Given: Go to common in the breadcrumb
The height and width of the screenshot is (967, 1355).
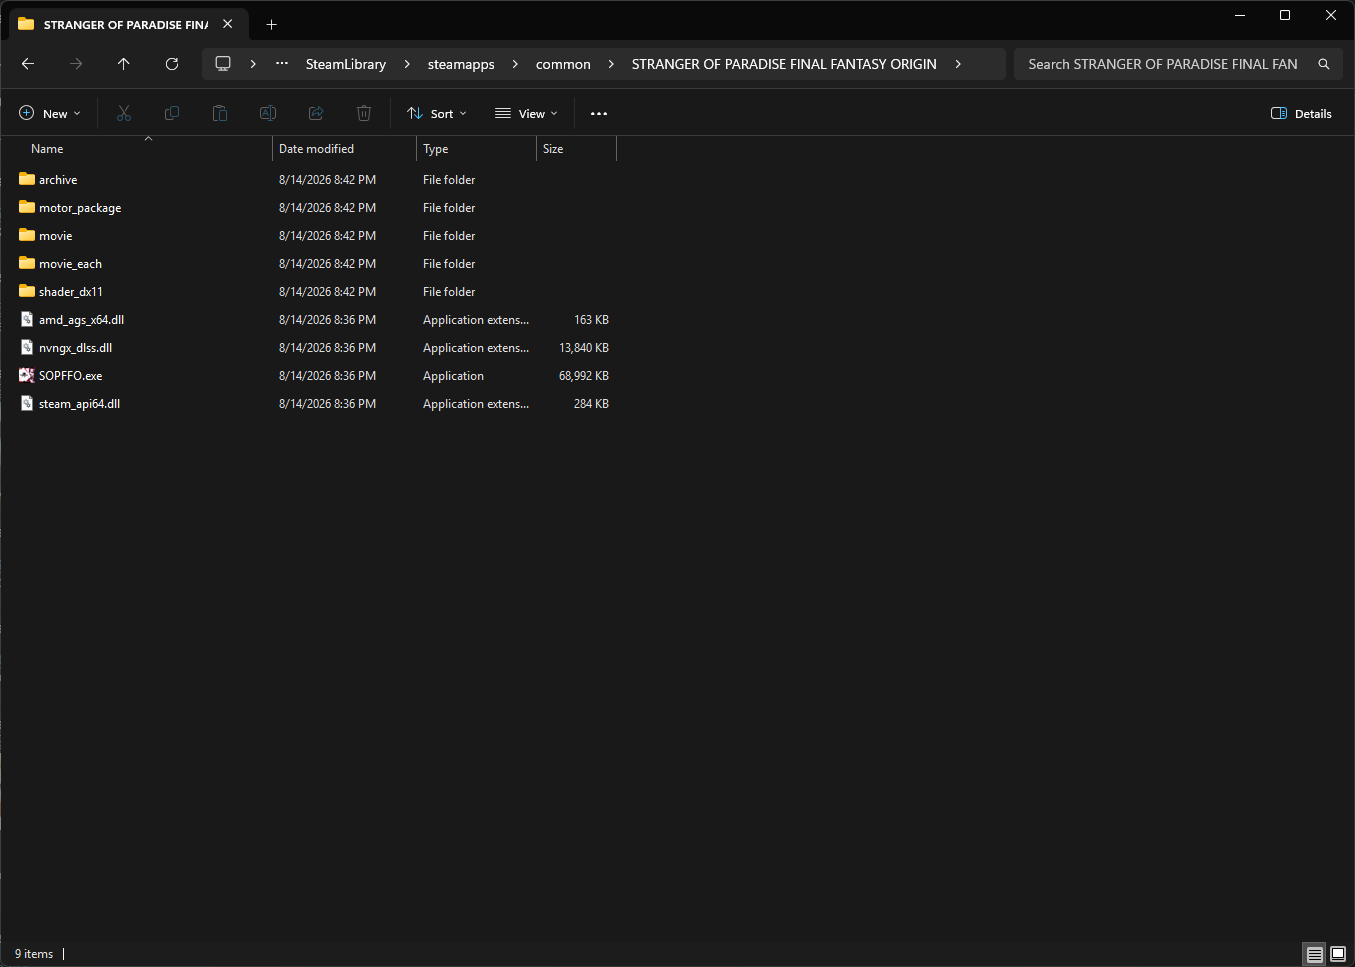Looking at the screenshot, I should coord(563,64).
